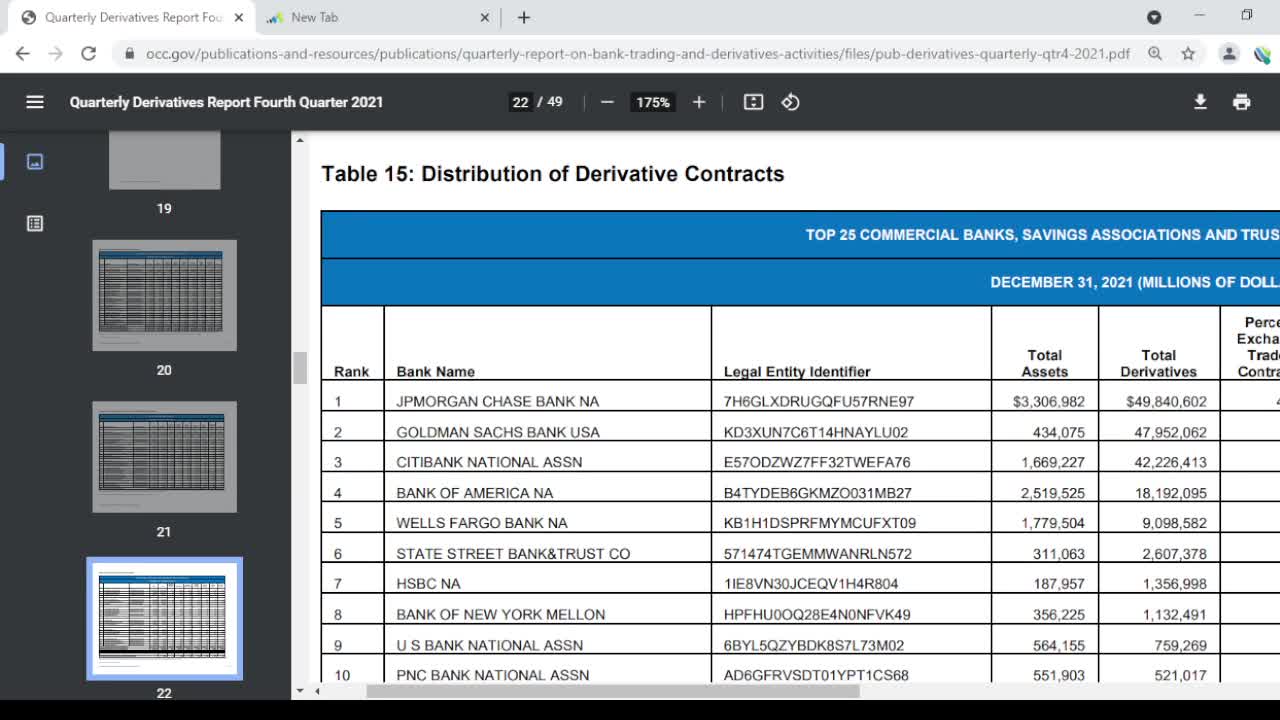Close the New Tab tab
This screenshot has width=1280, height=720.
[485, 17]
